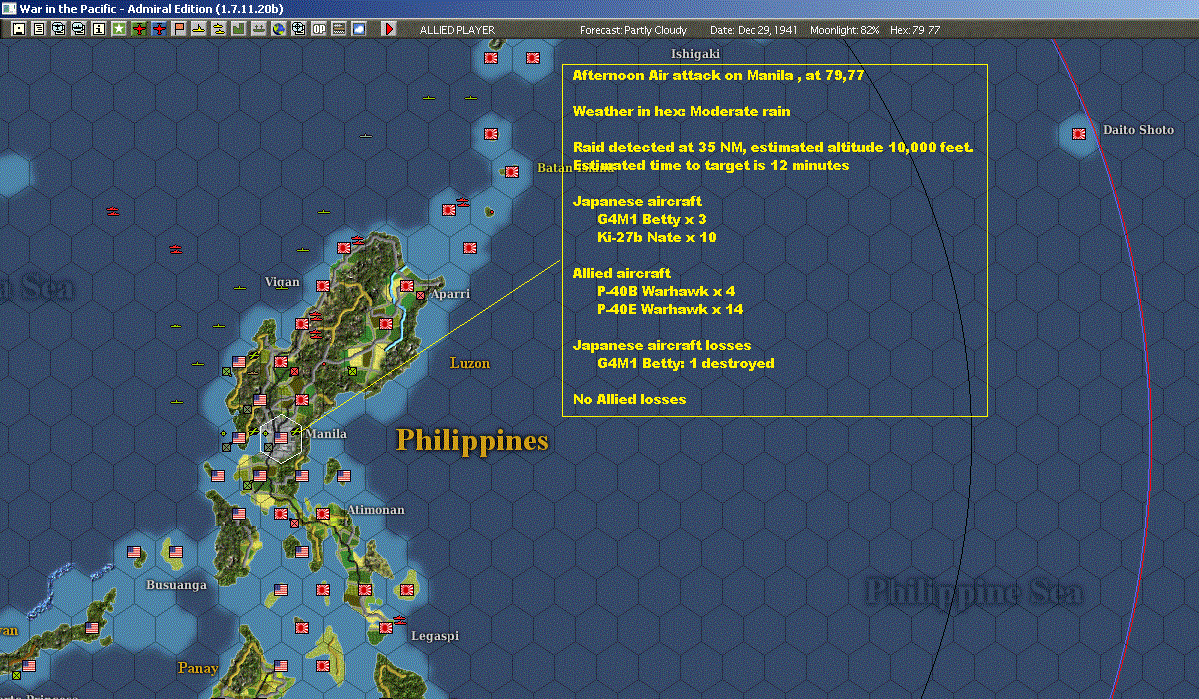
Task: Click the Atimonan city label
Action: [x=375, y=509]
